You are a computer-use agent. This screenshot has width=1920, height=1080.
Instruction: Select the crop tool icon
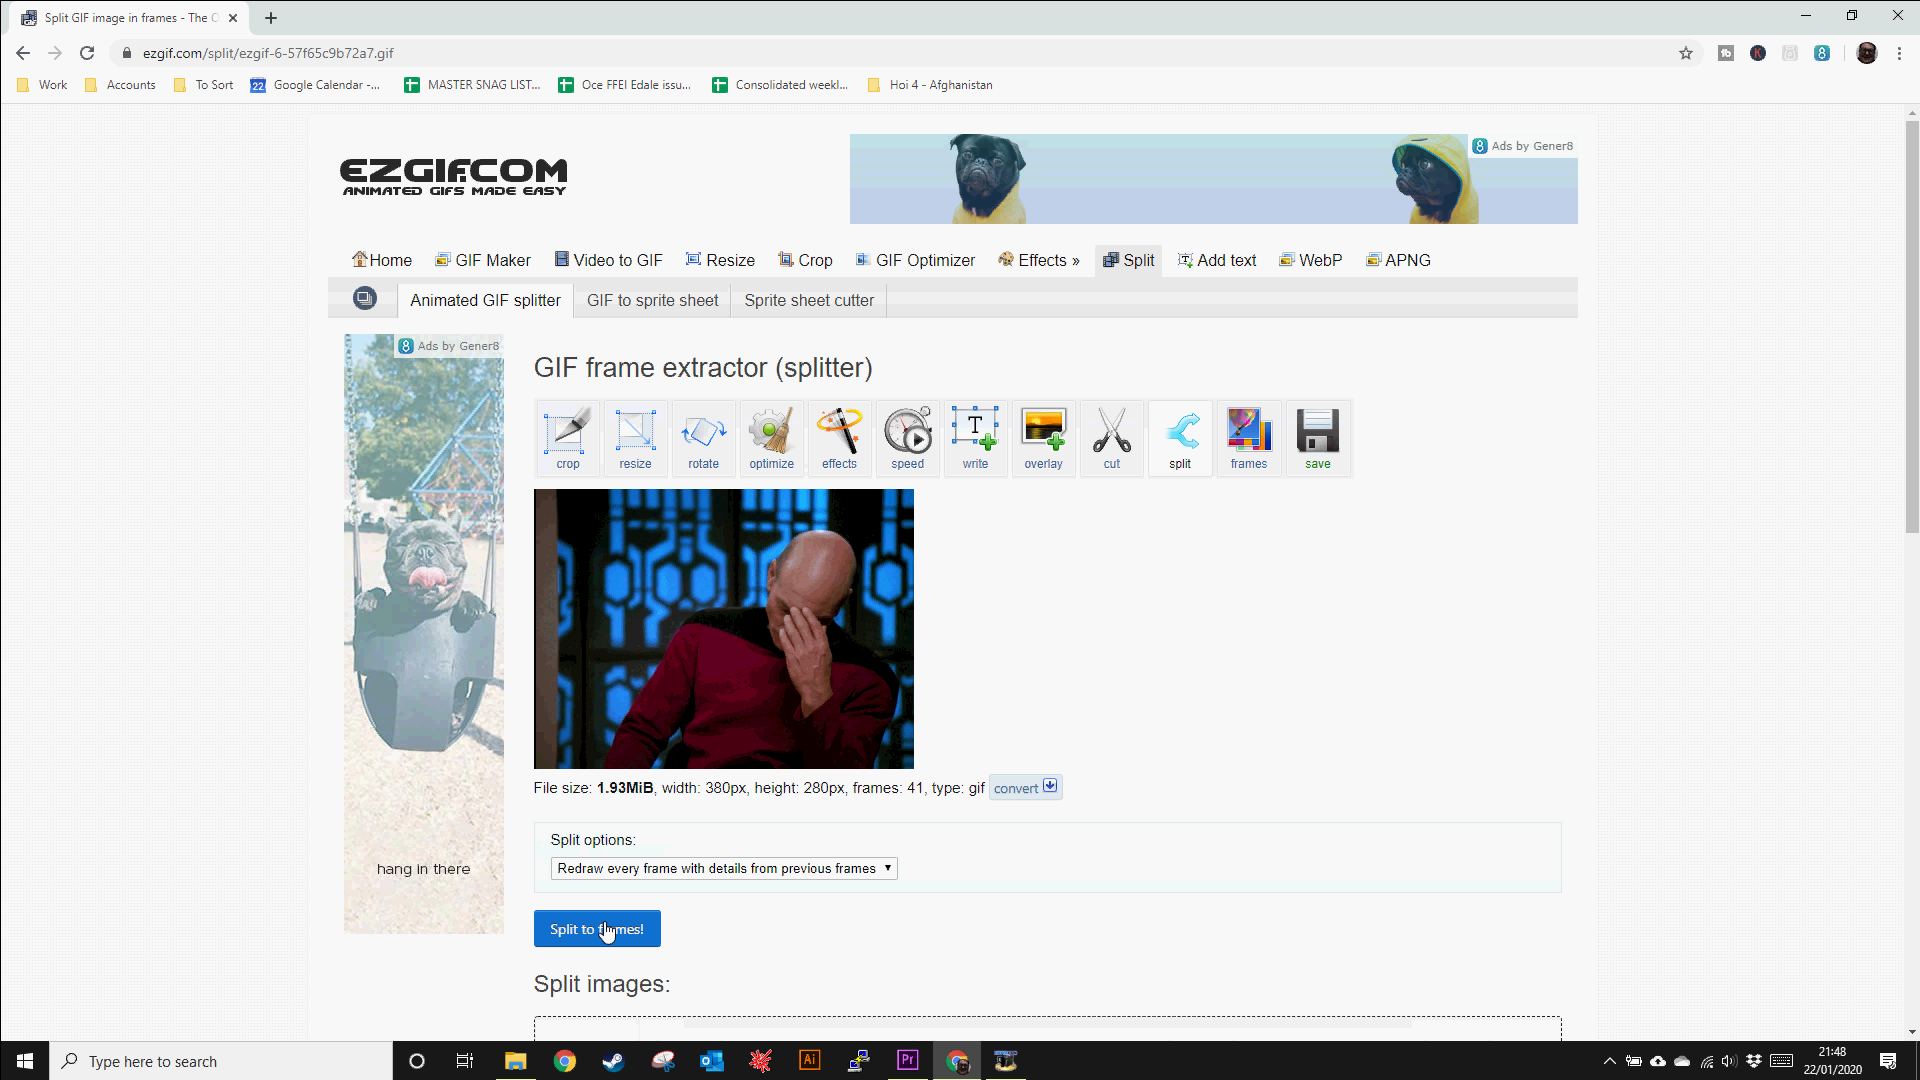[567, 438]
